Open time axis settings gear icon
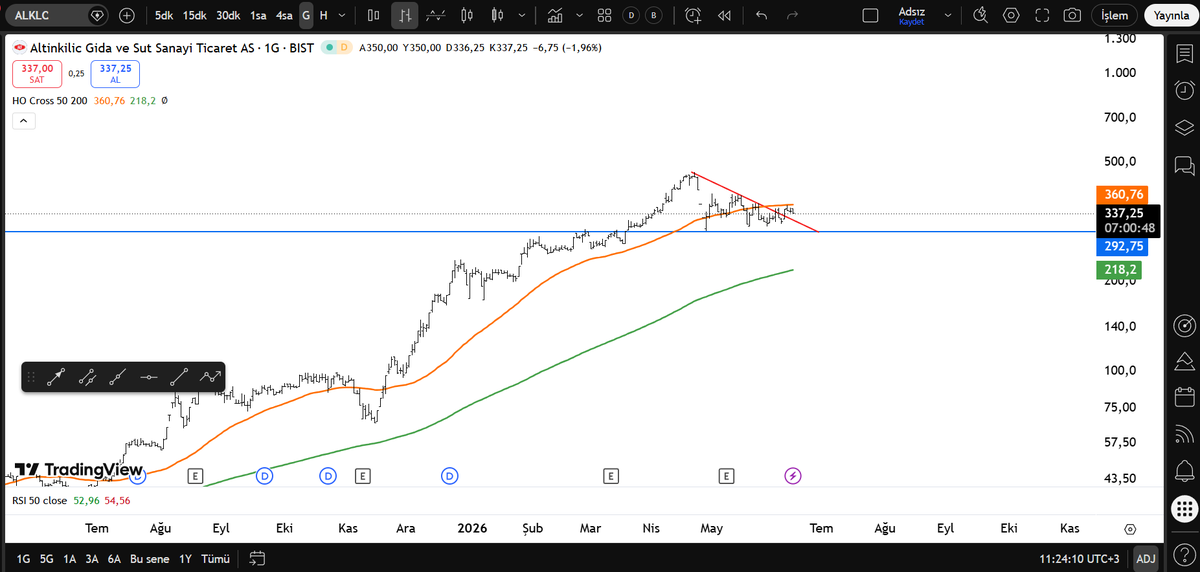 1130,528
